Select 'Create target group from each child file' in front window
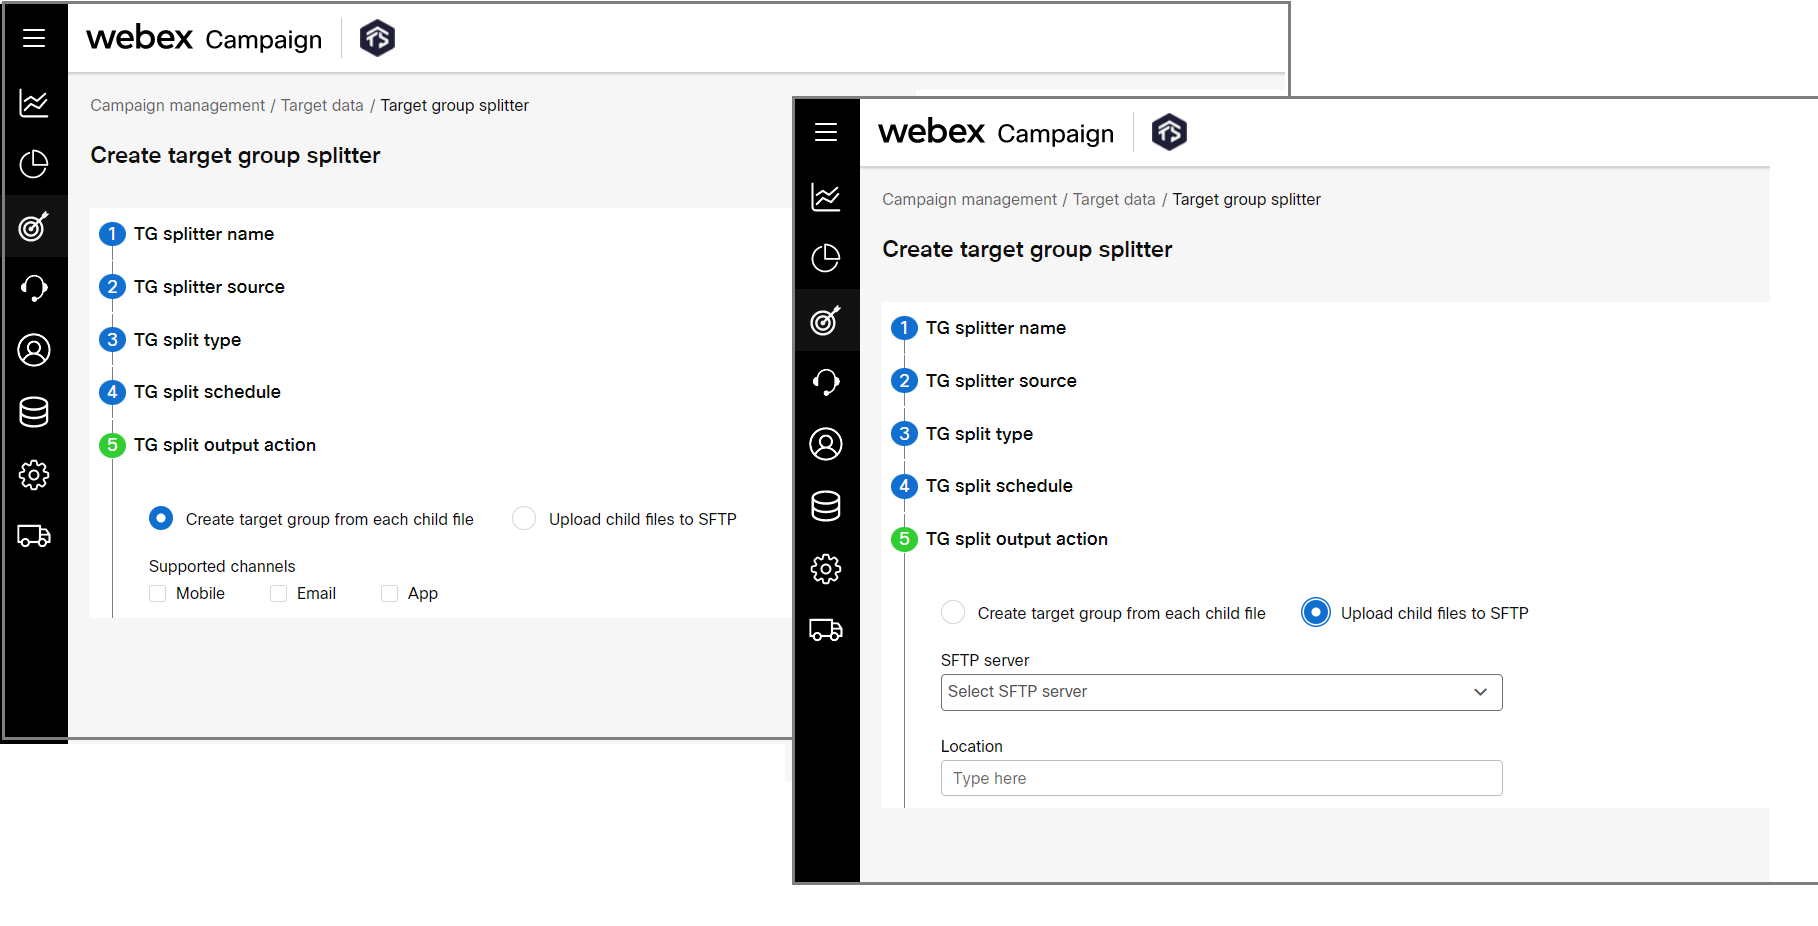Image resolution: width=1818 pixels, height=926 pixels. coord(953,612)
